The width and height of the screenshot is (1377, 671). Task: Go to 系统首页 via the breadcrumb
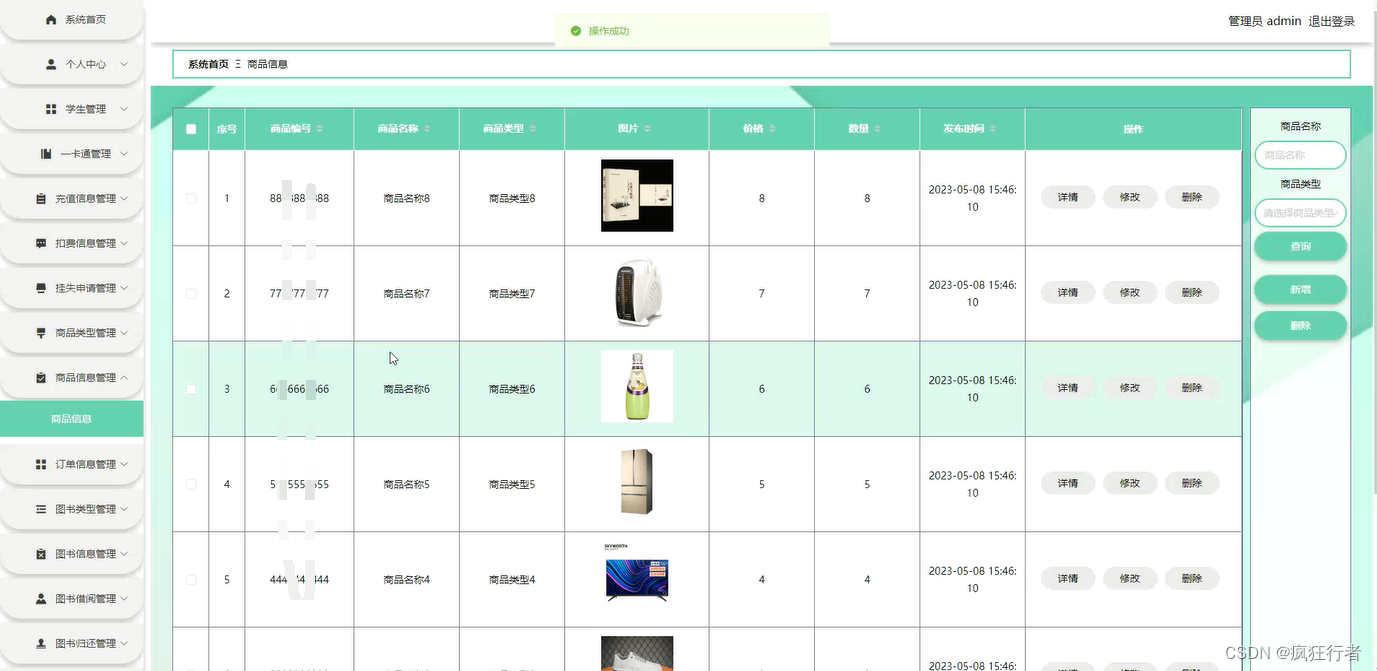coord(208,64)
